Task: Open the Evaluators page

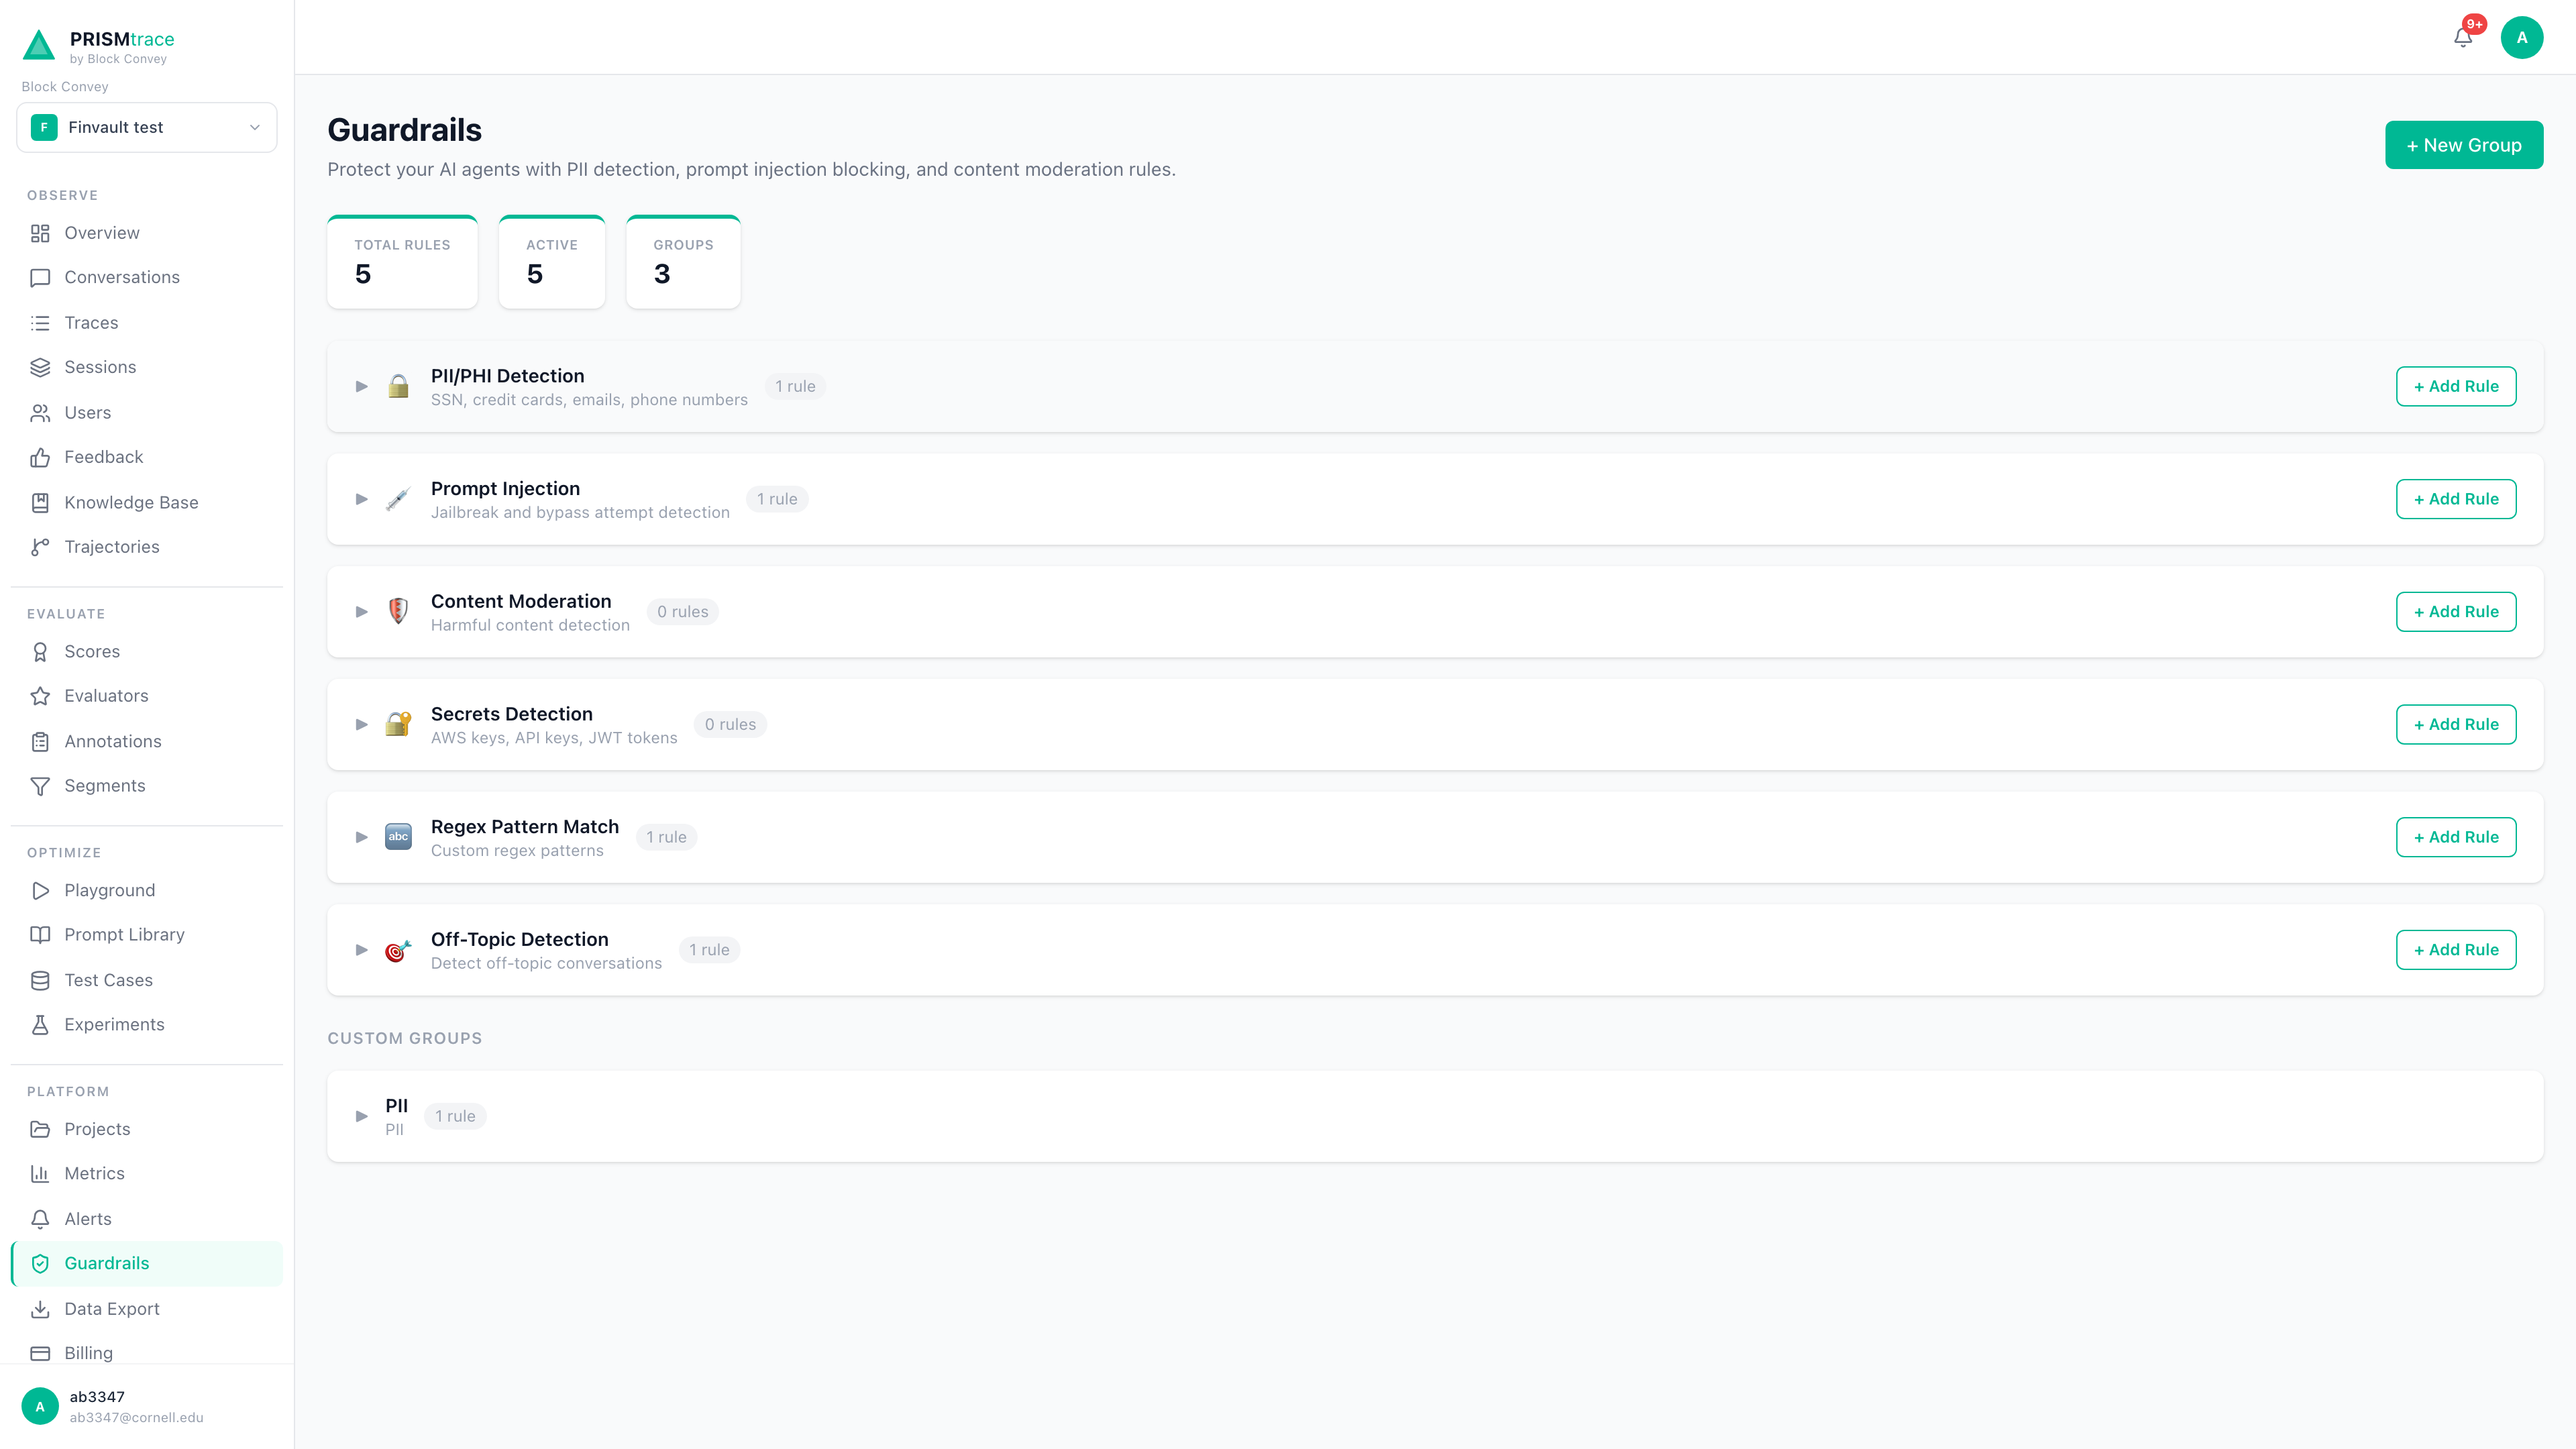Action: (x=147, y=696)
